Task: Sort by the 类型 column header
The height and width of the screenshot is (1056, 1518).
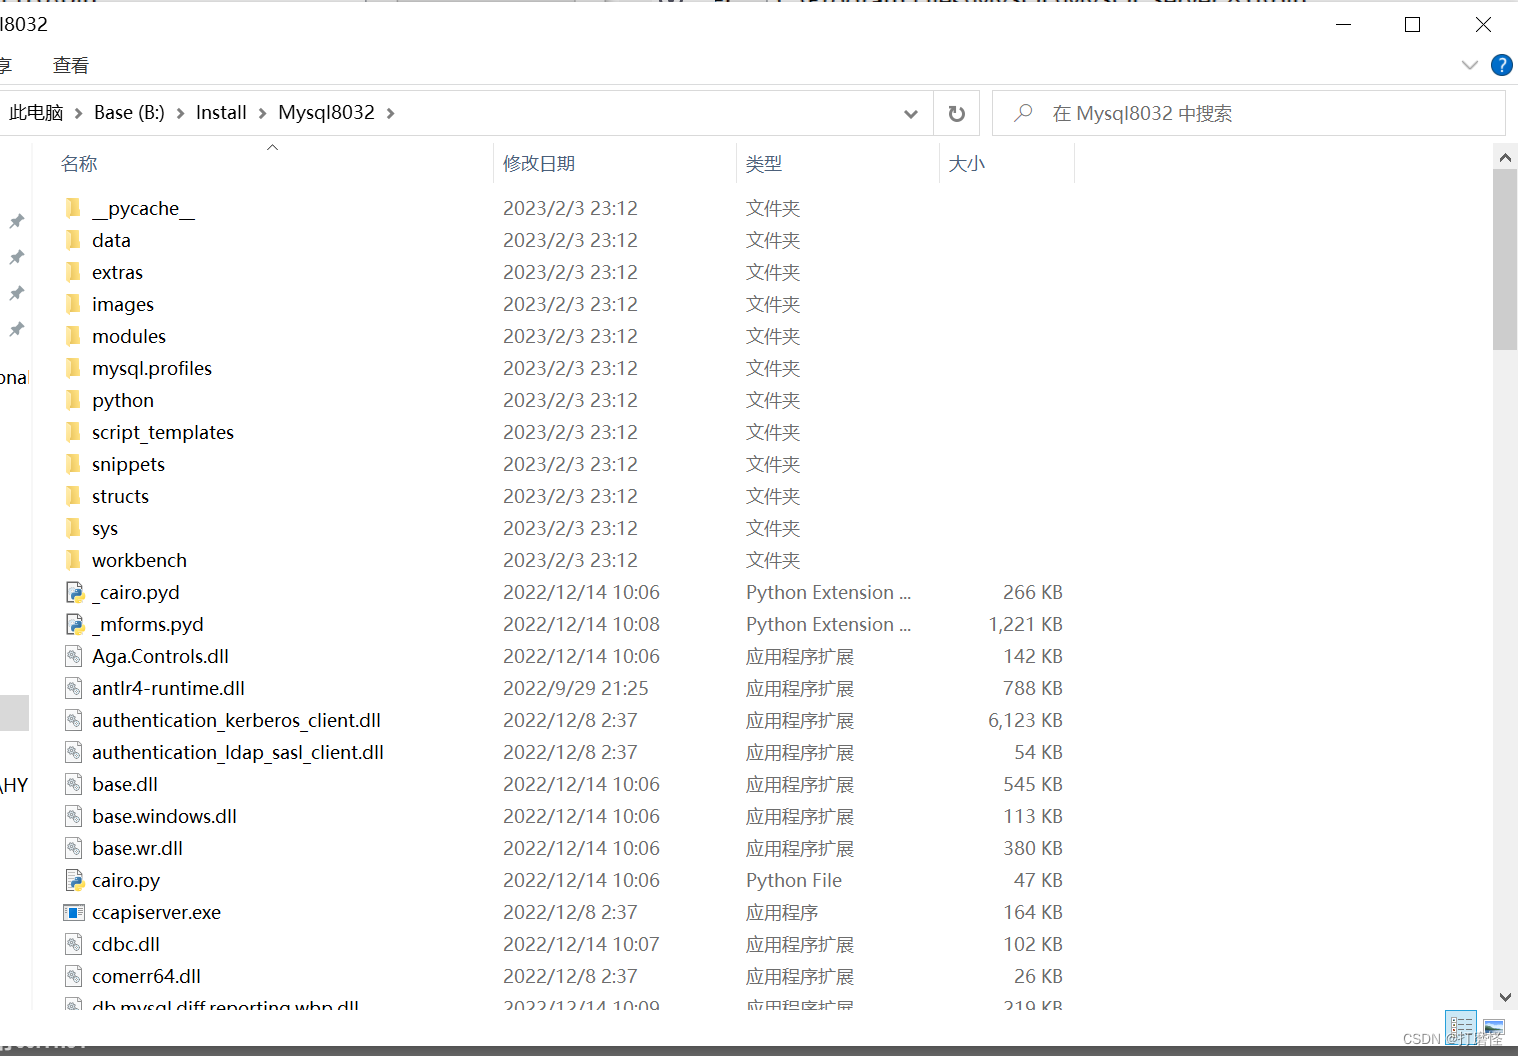Action: click(x=837, y=163)
